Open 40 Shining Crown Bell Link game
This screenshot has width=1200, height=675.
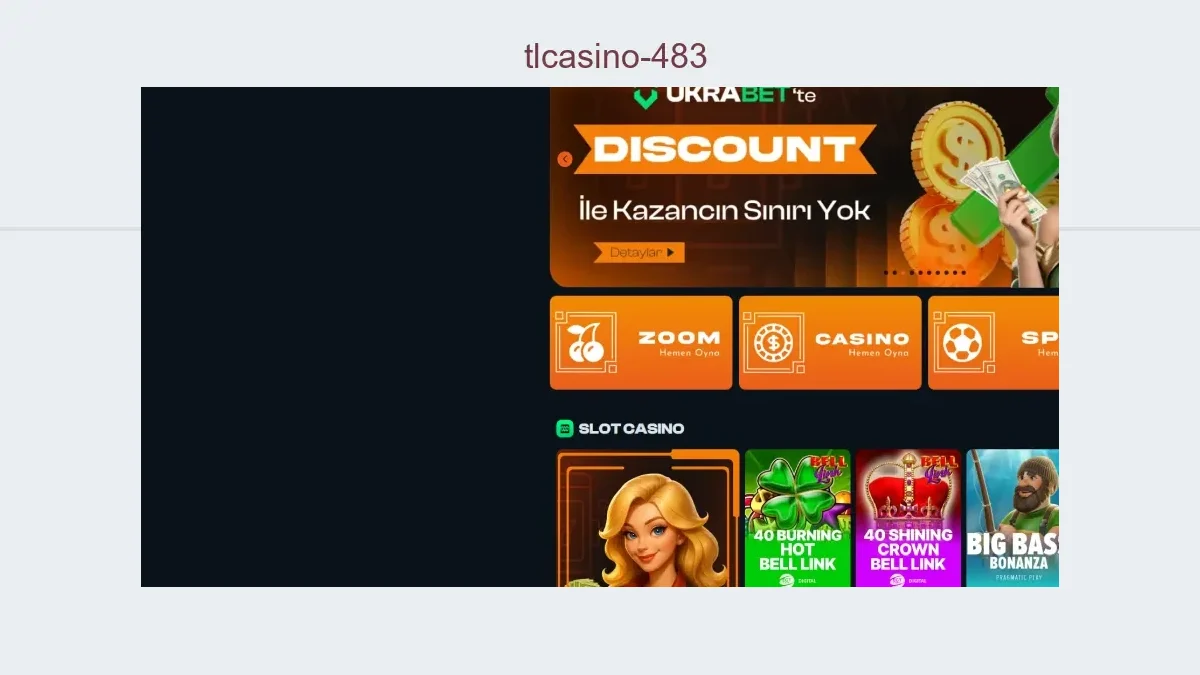tap(908, 518)
